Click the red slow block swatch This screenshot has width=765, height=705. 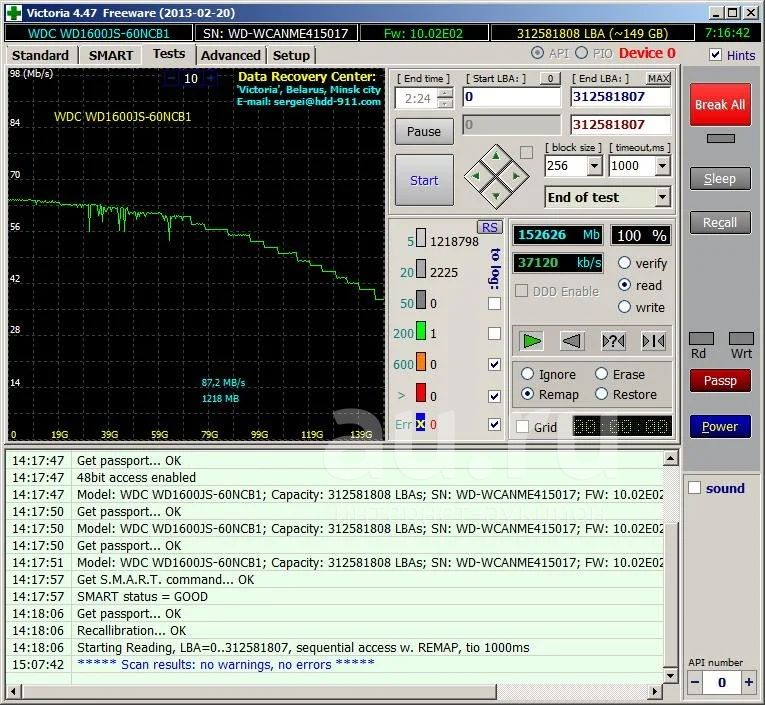tap(421, 392)
